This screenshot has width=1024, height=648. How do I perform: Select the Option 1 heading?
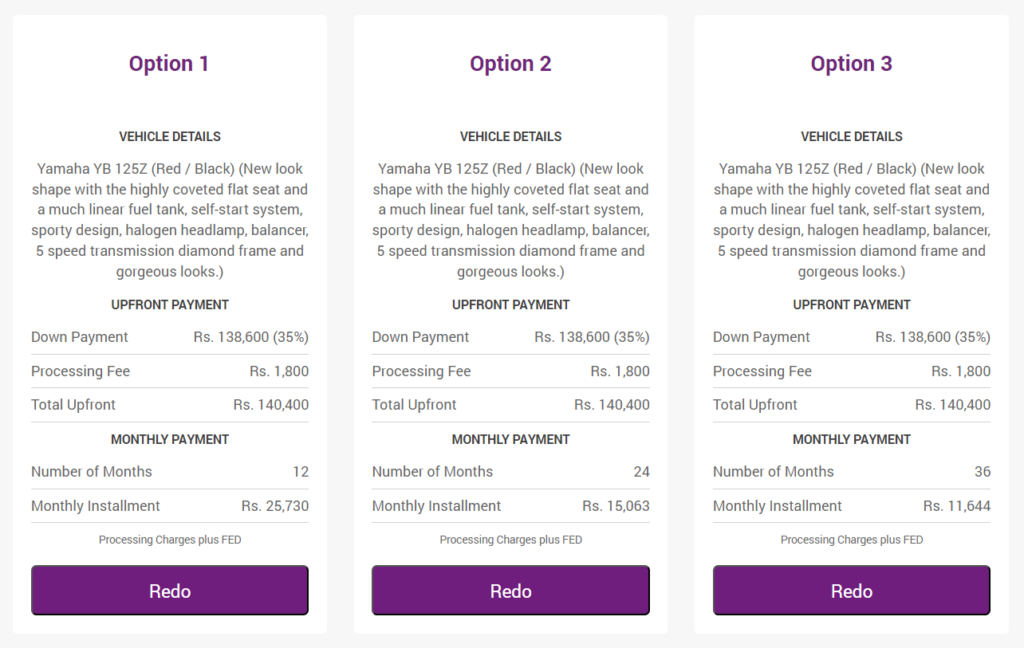tap(169, 63)
